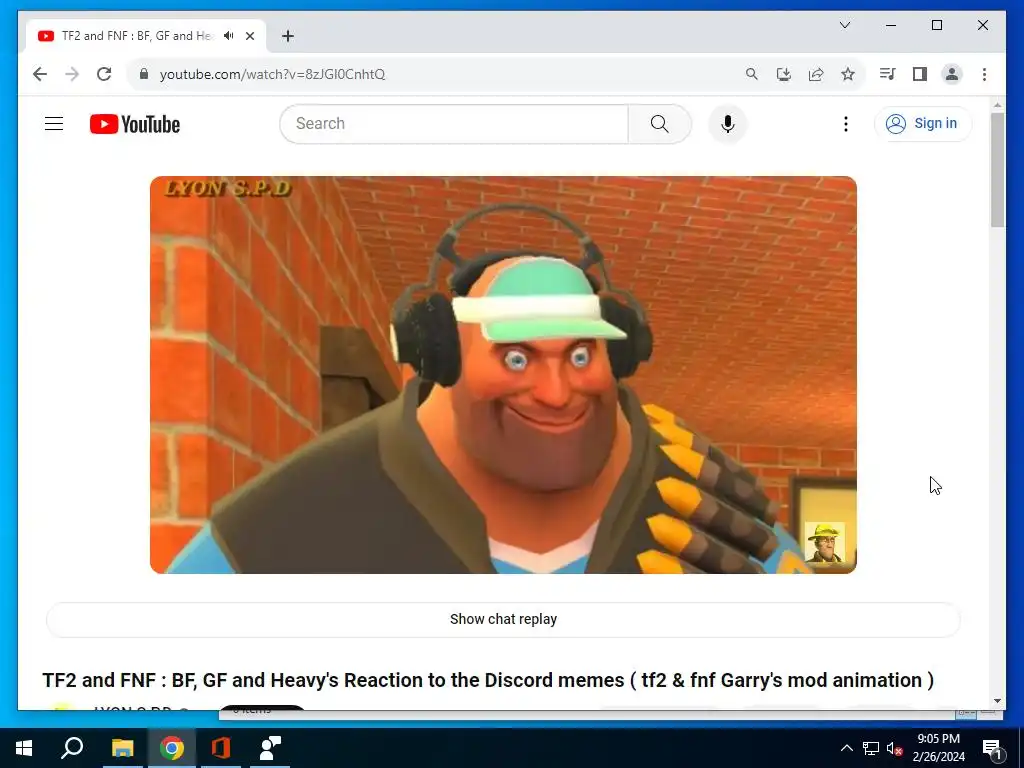
Task: Click scrollbar up arrow
Action: [x=997, y=105]
